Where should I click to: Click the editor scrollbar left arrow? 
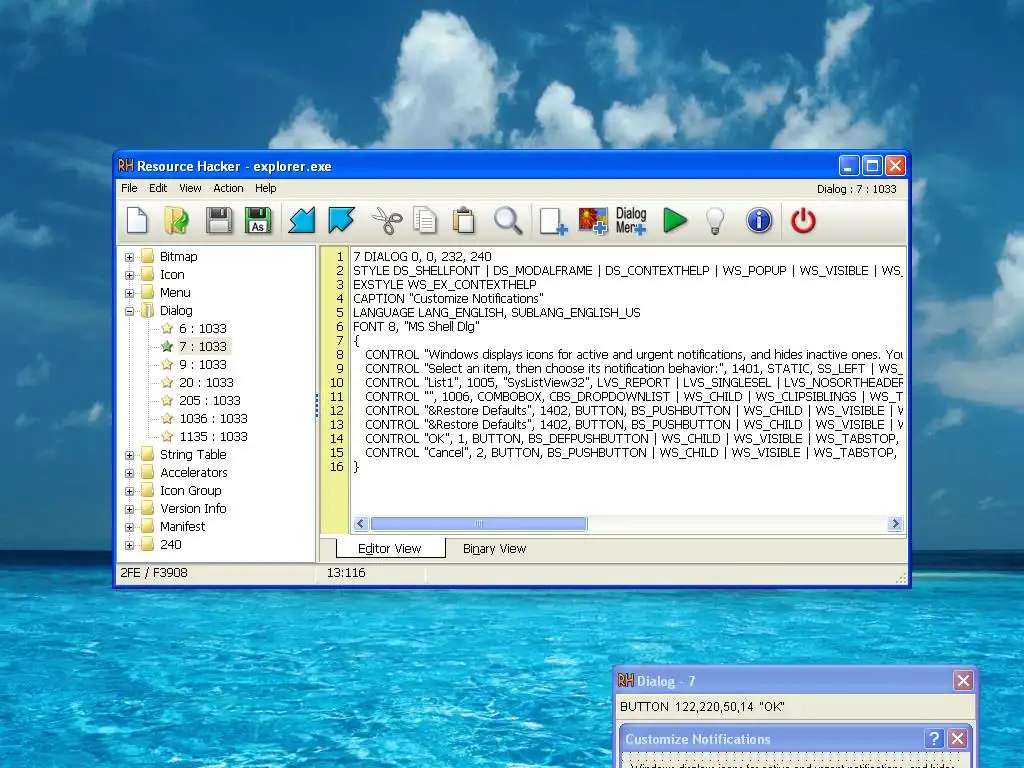click(x=360, y=524)
